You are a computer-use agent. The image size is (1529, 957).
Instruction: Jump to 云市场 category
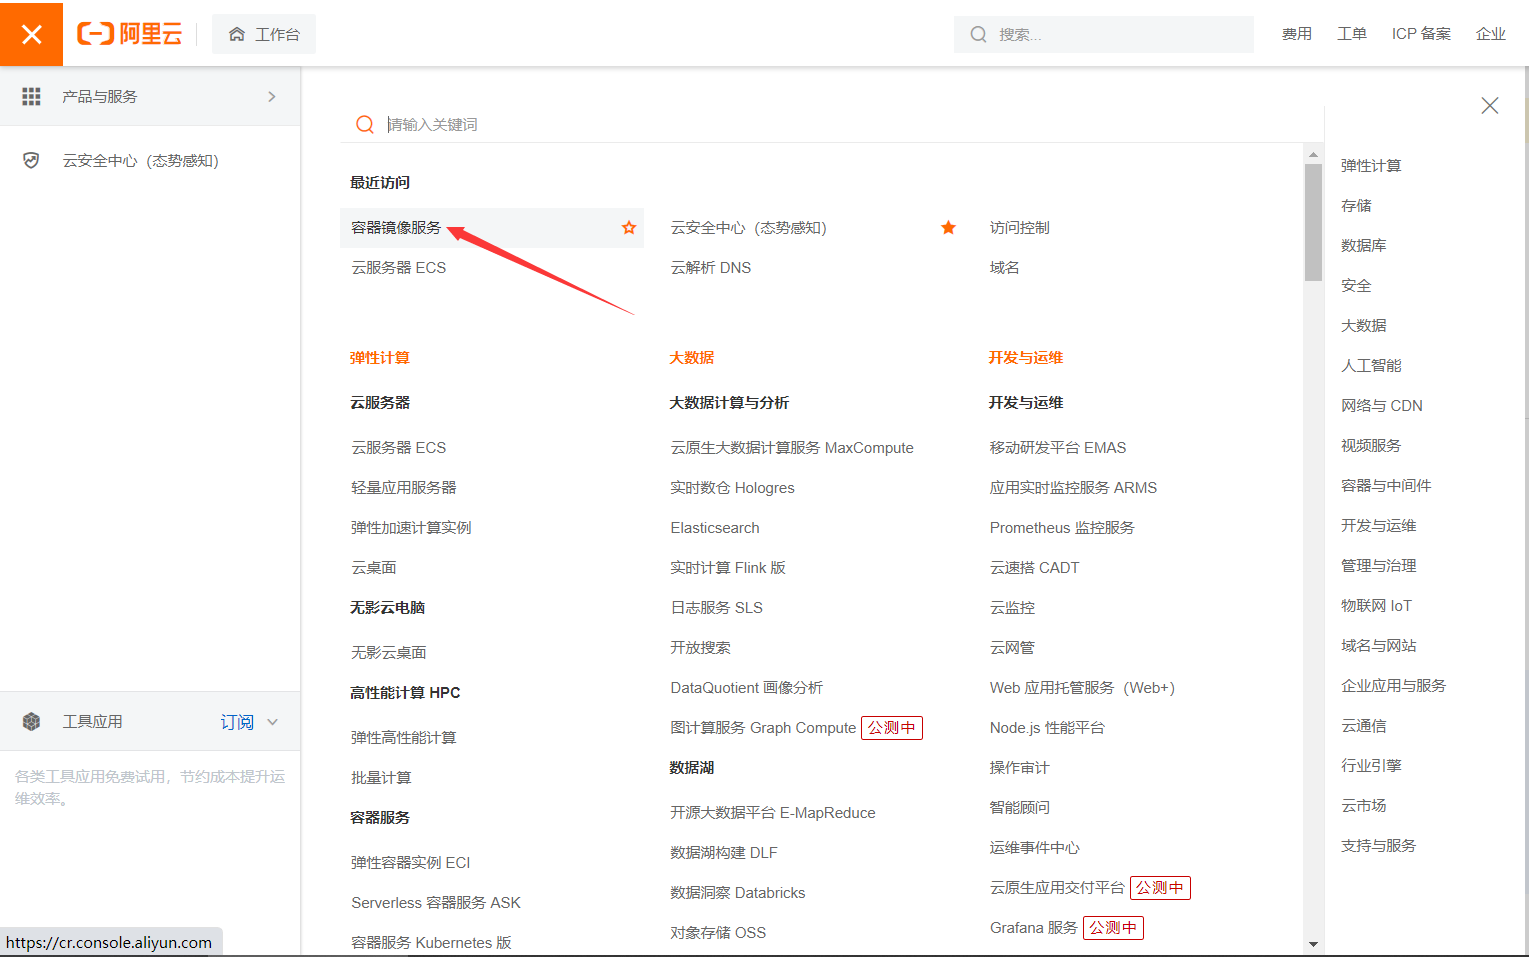[x=1363, y=806]
